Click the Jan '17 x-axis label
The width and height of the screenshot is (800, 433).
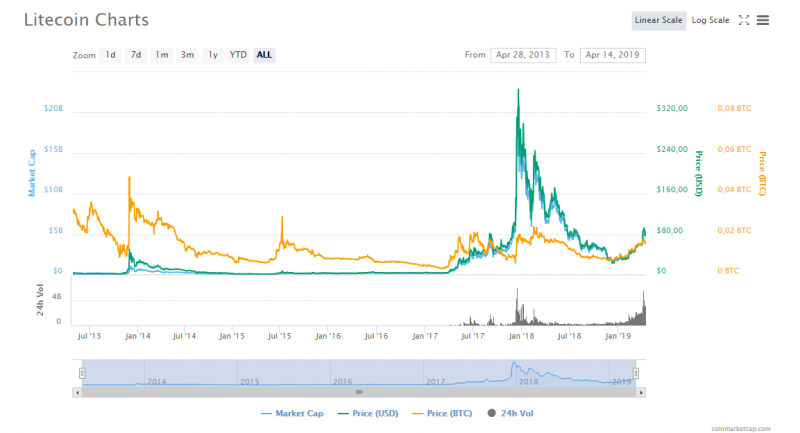(x=425, y=336)
